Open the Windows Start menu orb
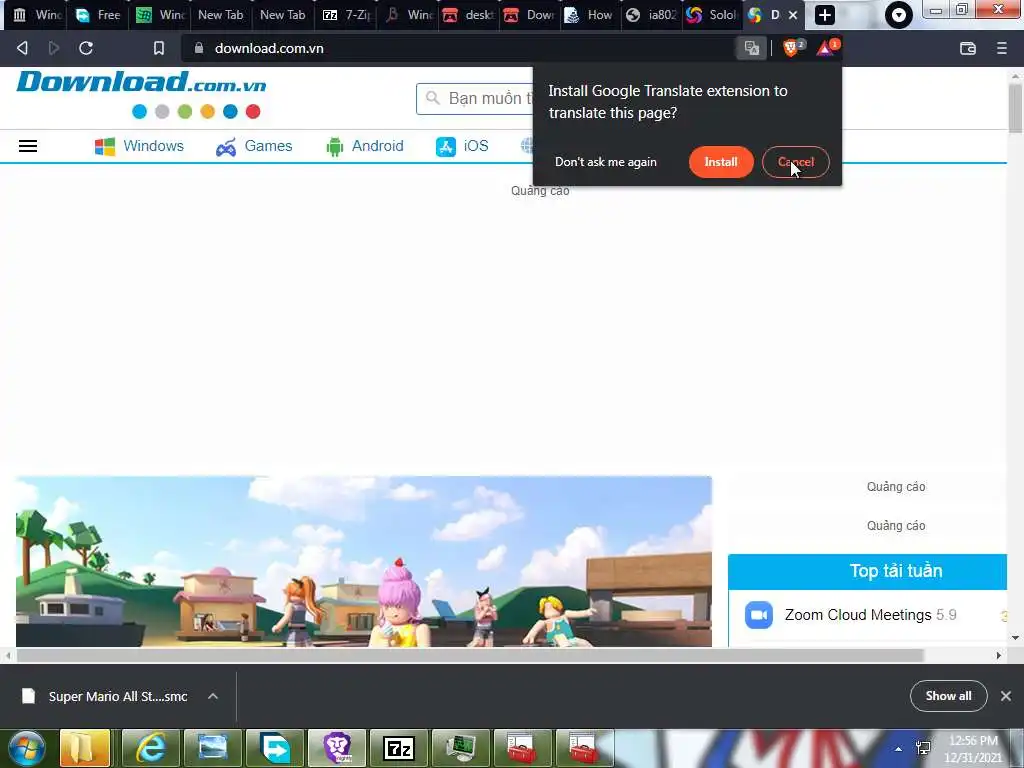This screenshot has height=768, width=1024. click(x=26, y=748)
